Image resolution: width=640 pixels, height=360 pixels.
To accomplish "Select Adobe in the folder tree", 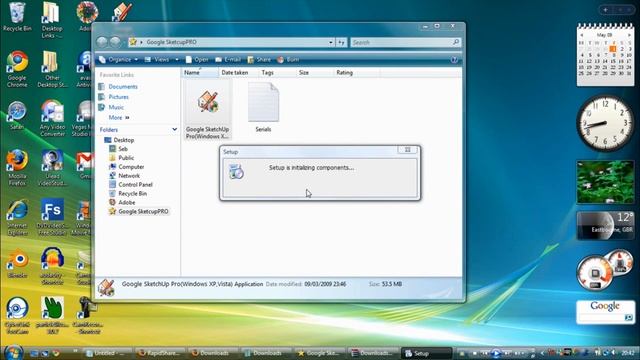I will point(122,202).
